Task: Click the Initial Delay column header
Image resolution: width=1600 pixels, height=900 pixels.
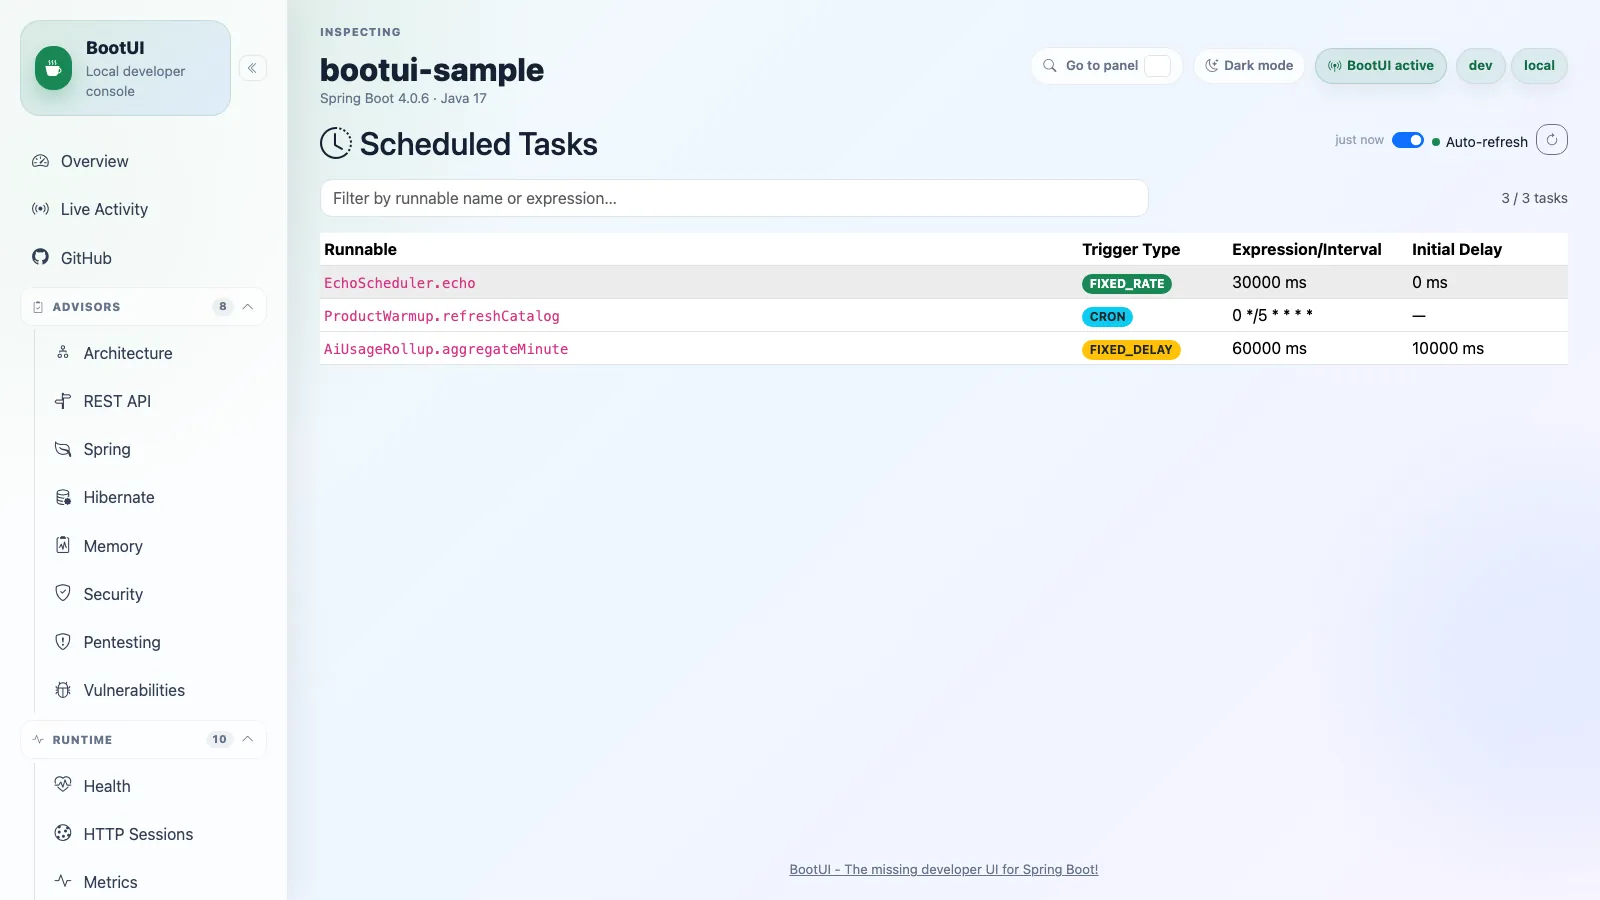Action: [x=1457, y=249]
